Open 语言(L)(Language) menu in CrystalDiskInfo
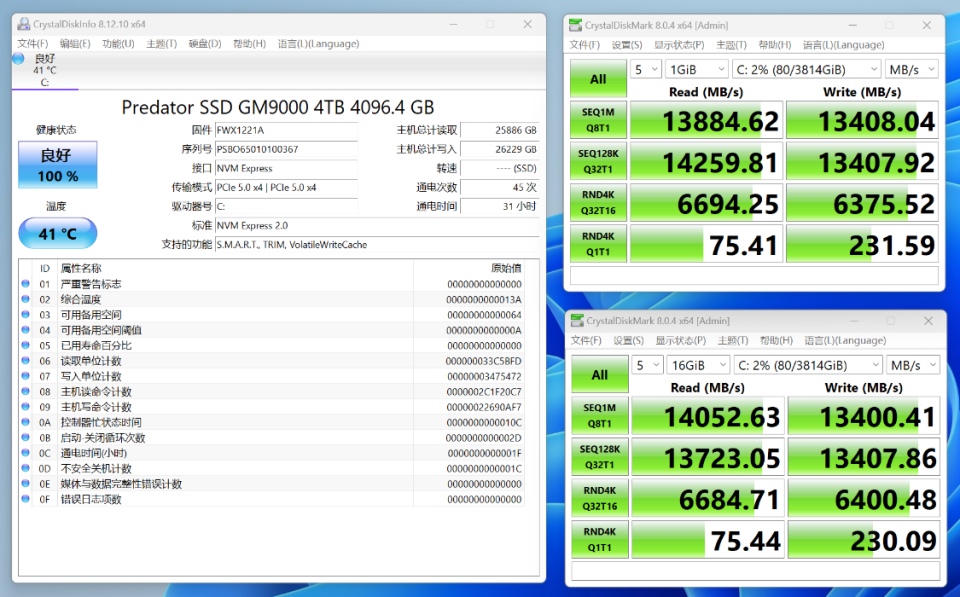Screen dimensions: 960x597 [x=318, y=43]
